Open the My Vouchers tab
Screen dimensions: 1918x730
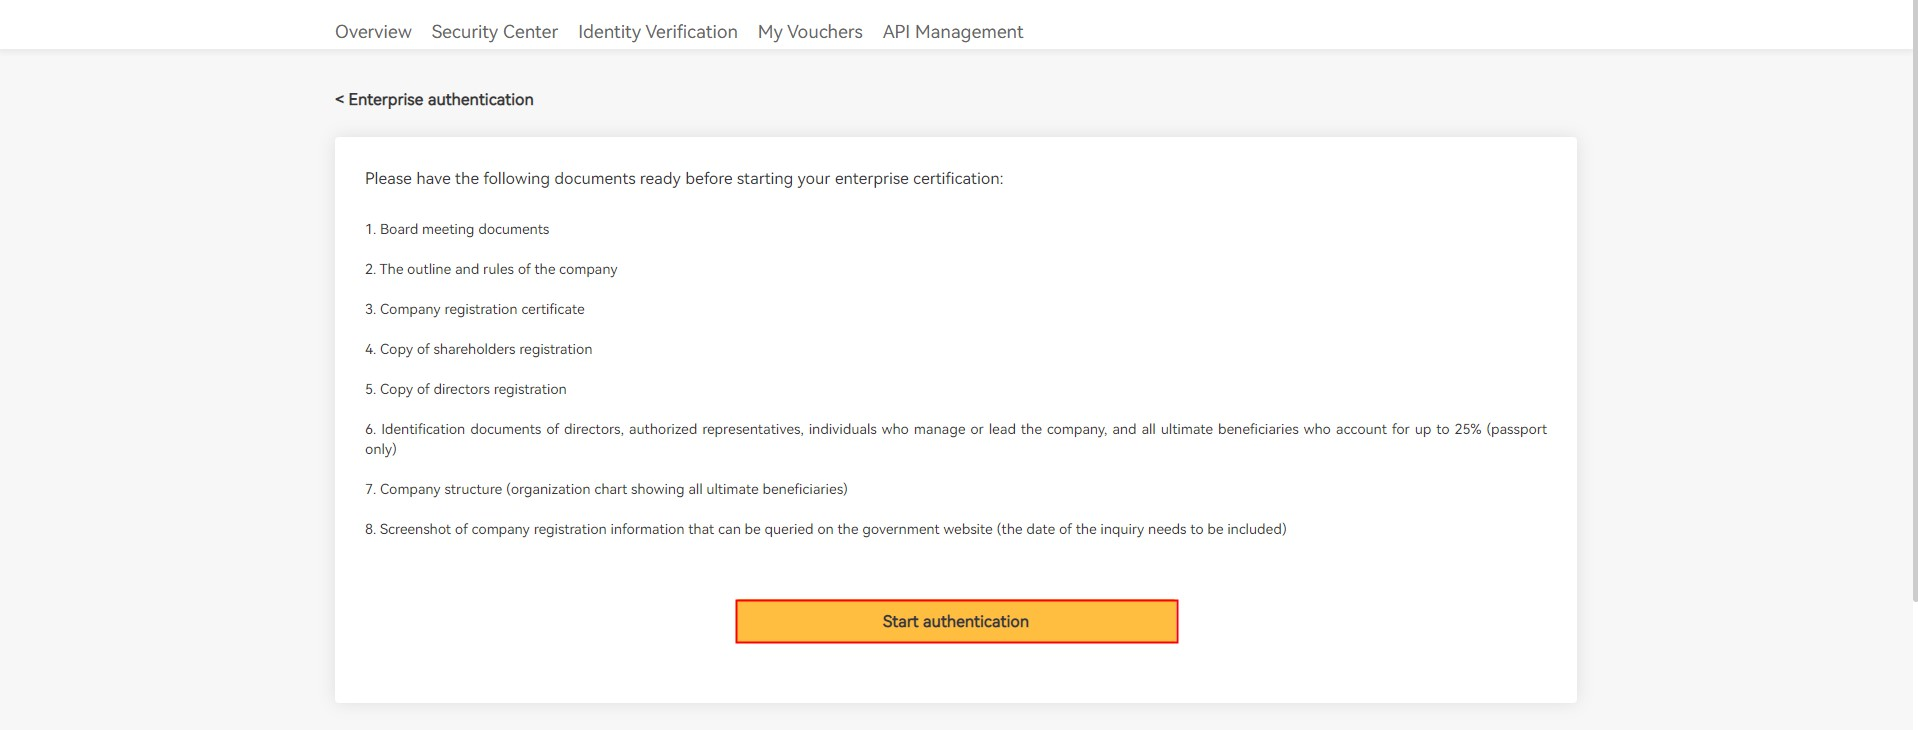point(809,32)
